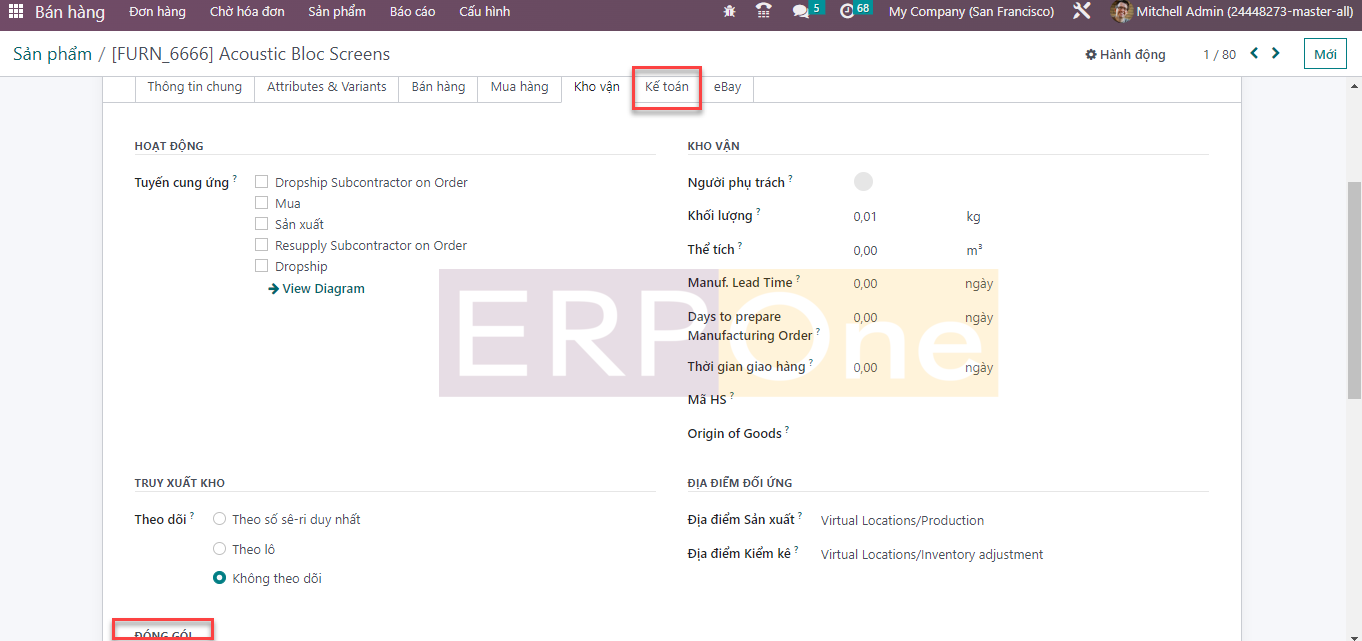Open the activities clock icon

click(x=848, y=12)
